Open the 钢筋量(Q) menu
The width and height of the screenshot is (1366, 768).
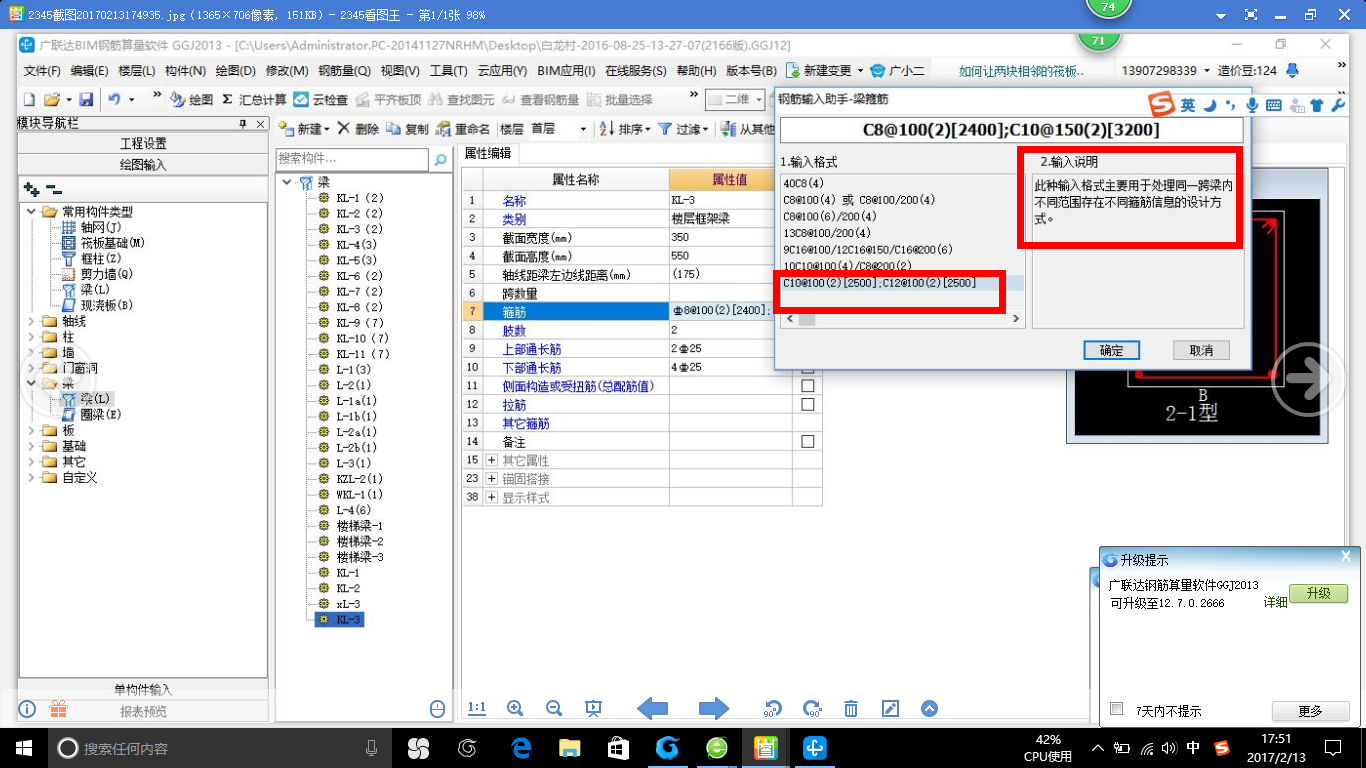coord(345,71)
